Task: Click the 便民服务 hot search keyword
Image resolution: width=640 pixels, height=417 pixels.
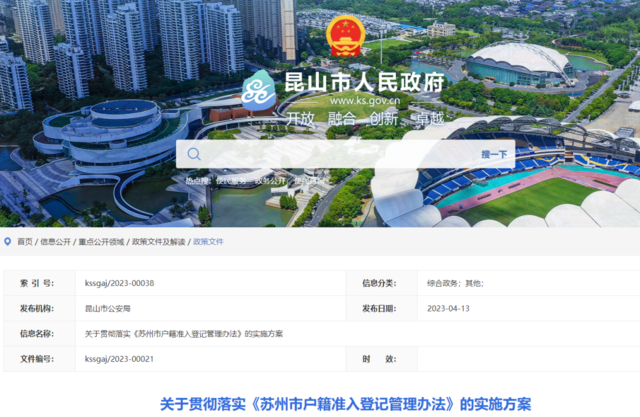Action: click(x=229, y=181)
